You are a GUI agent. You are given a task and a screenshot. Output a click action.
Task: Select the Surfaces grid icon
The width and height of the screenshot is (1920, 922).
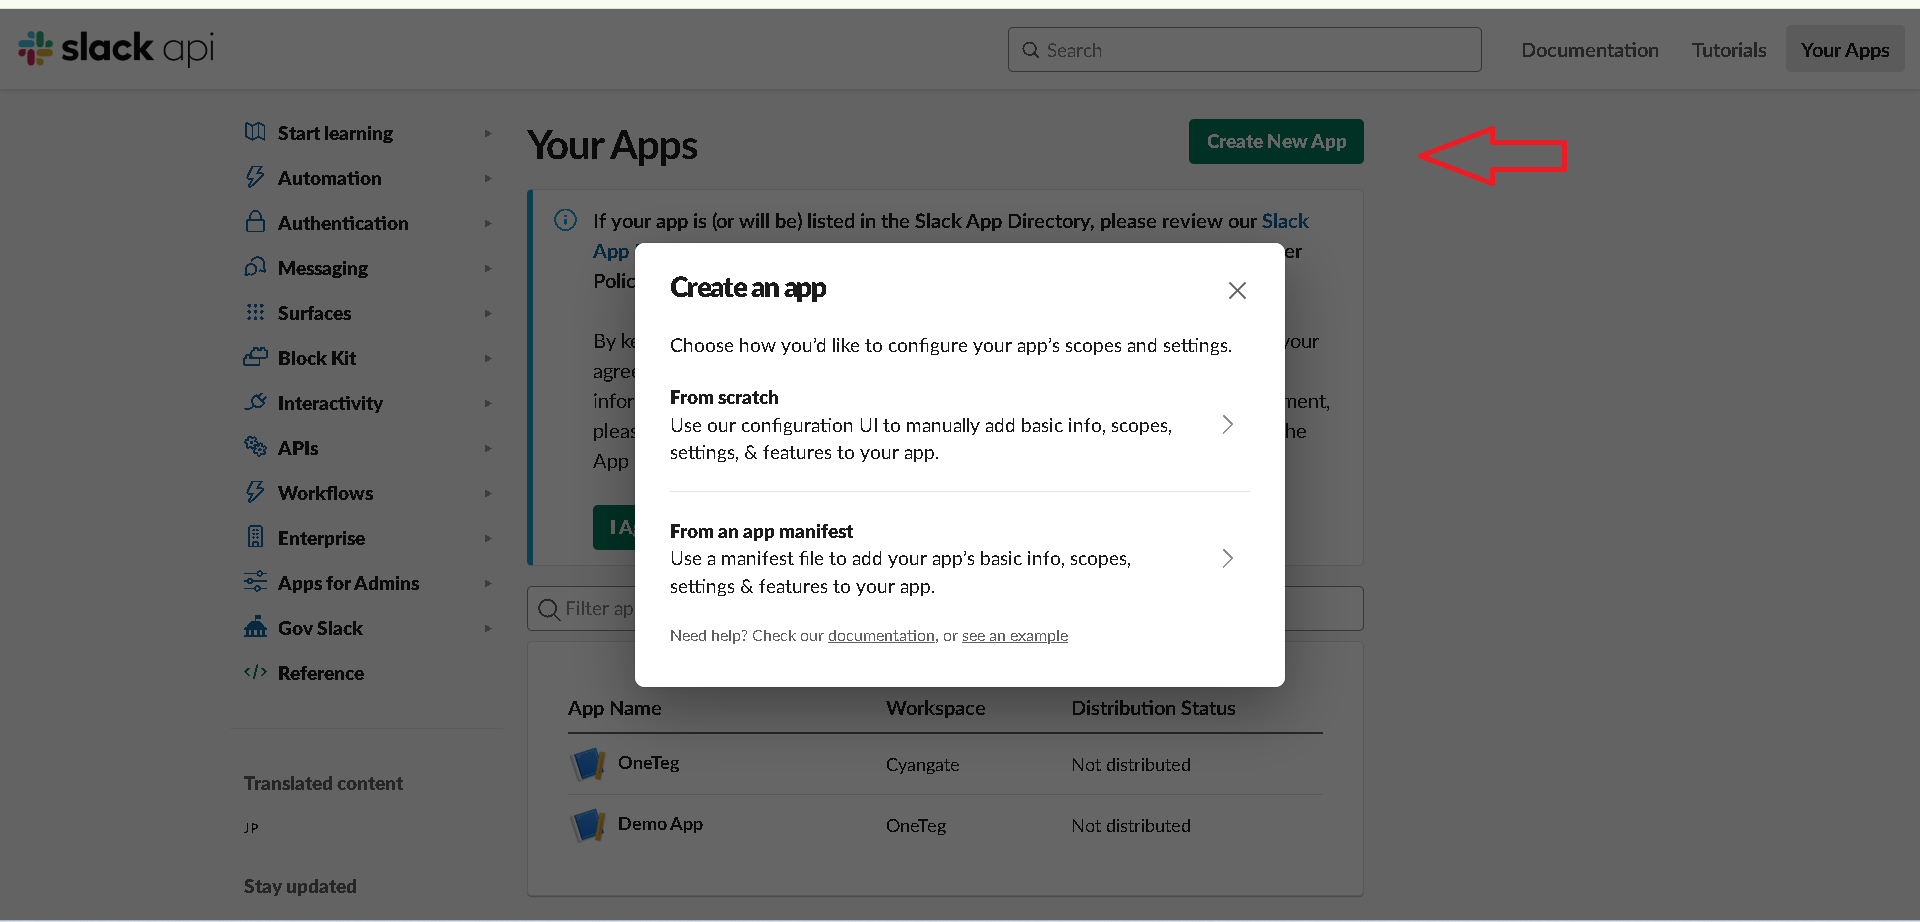pyautogui.click(x=256, y=312)
